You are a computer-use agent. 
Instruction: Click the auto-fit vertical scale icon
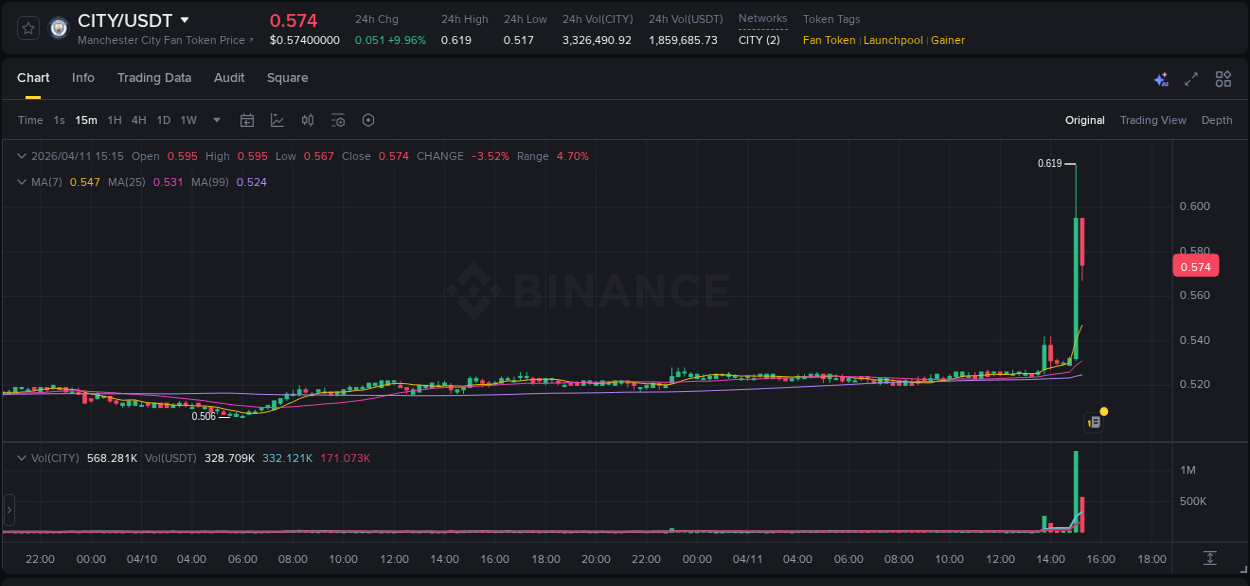(x=1210, y=557)
